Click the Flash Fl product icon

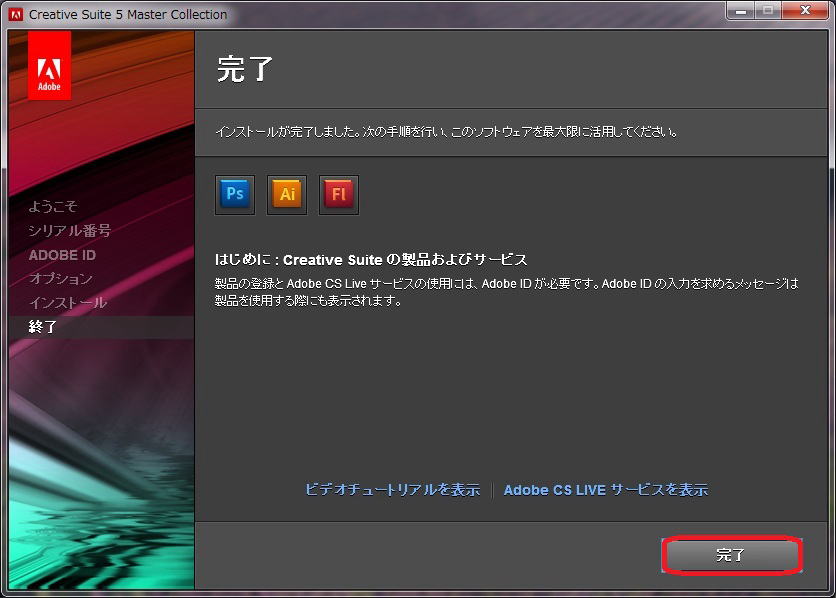tap(339, 195)
